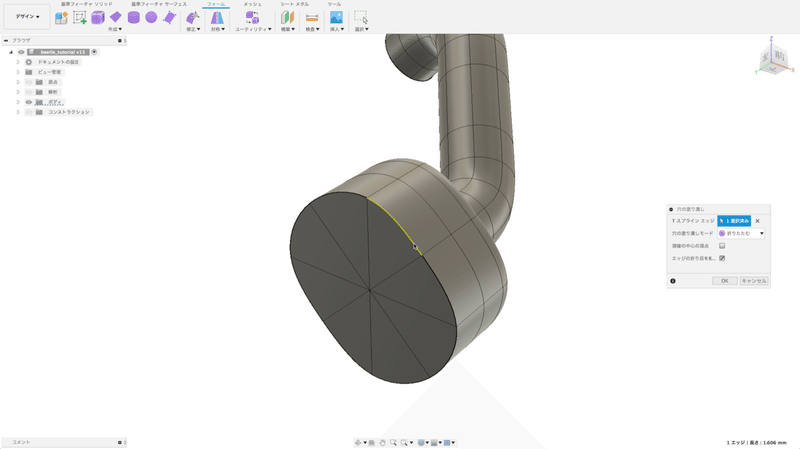Toggle visibility of the ボディ folder

[29, 102]
